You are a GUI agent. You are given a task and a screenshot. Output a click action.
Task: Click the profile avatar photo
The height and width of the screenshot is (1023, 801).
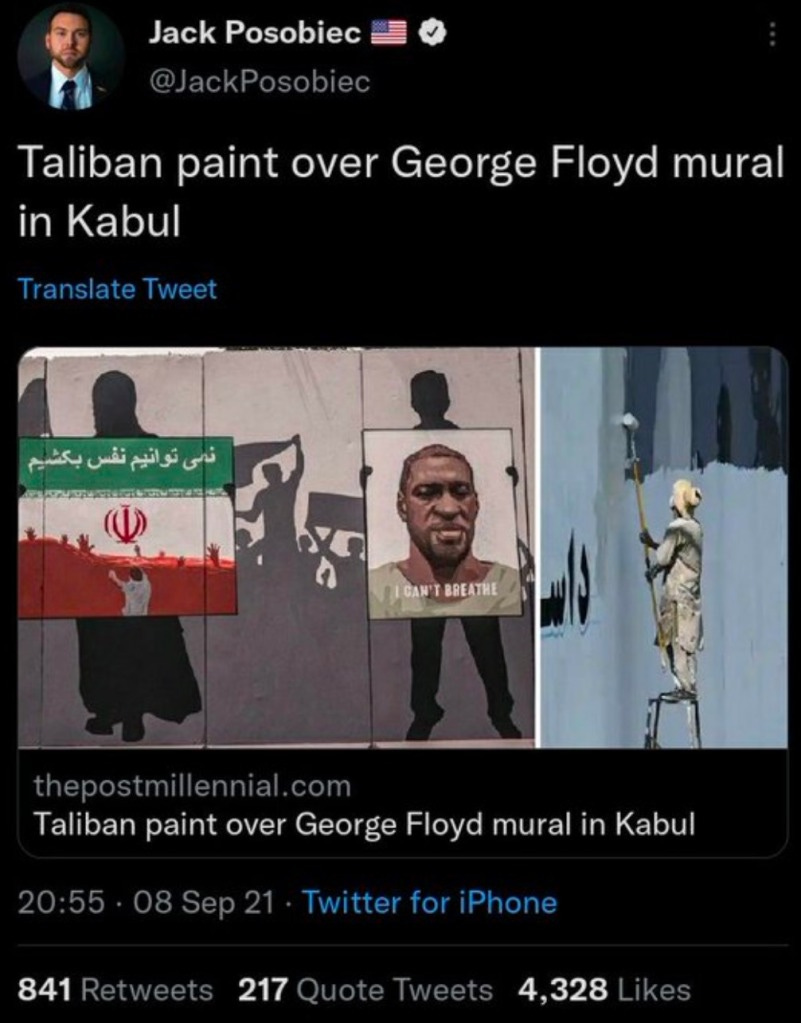[x=70, y=57]
